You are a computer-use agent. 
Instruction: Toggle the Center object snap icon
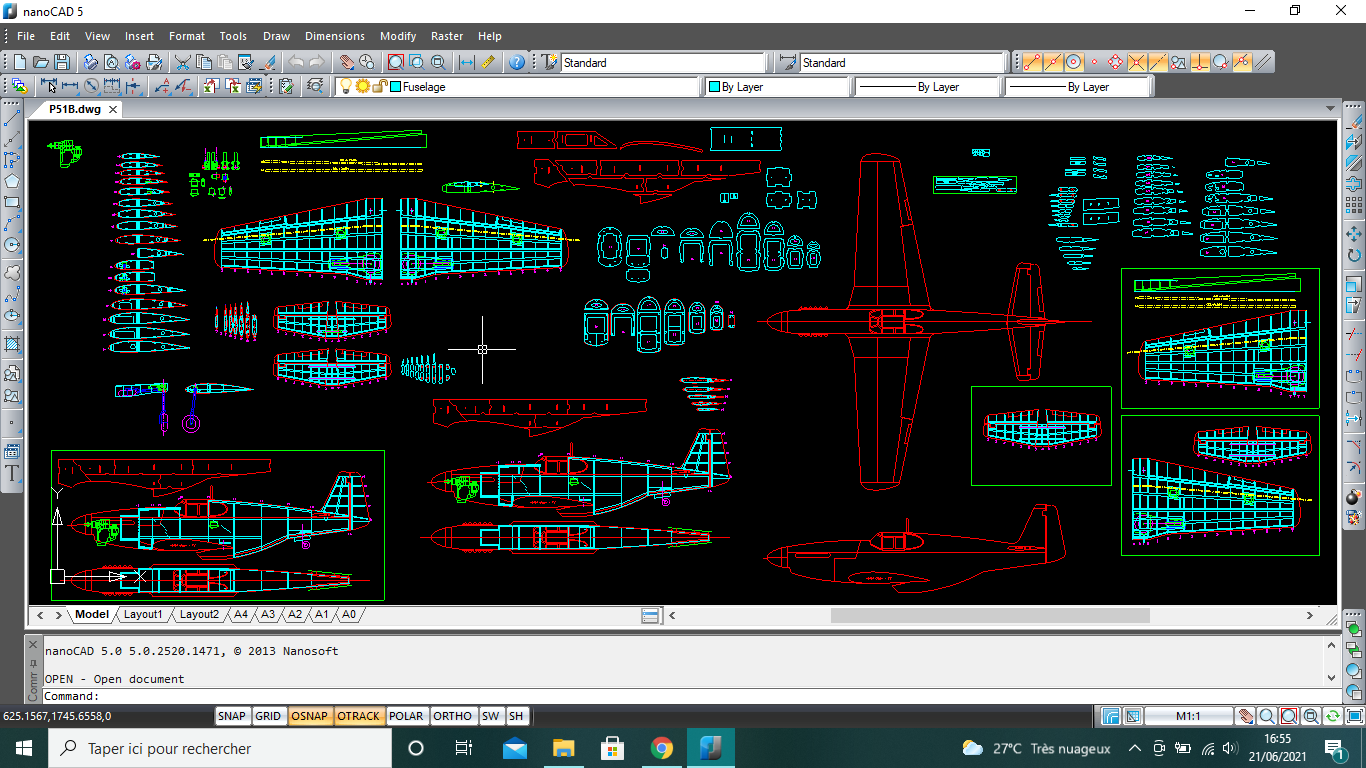(1074, 62)
